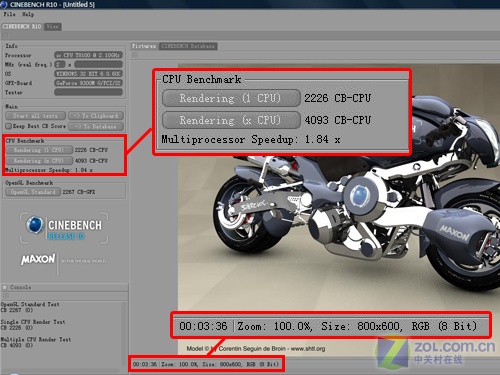Viewport: 500px width, 375px height.
Task: Click the MHz multiplier field showing 2
Action: point(60,64)
